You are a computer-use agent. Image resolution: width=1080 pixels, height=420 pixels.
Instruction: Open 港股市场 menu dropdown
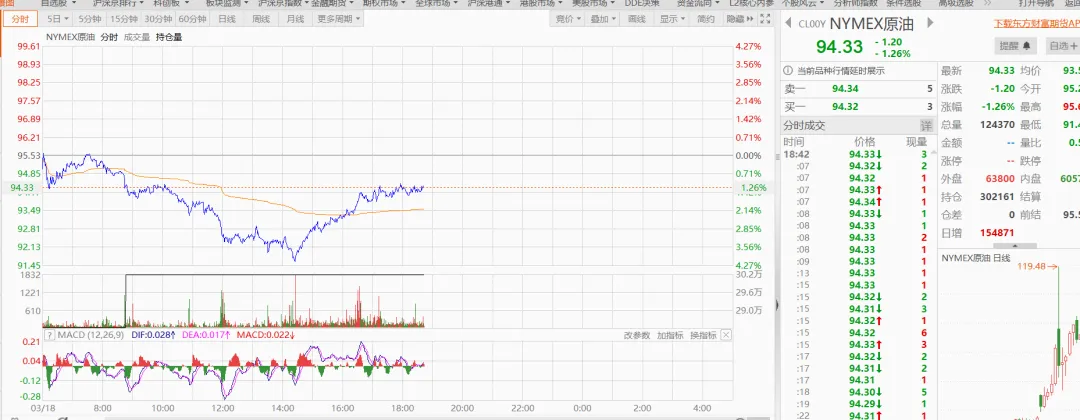tap(543, 3)
